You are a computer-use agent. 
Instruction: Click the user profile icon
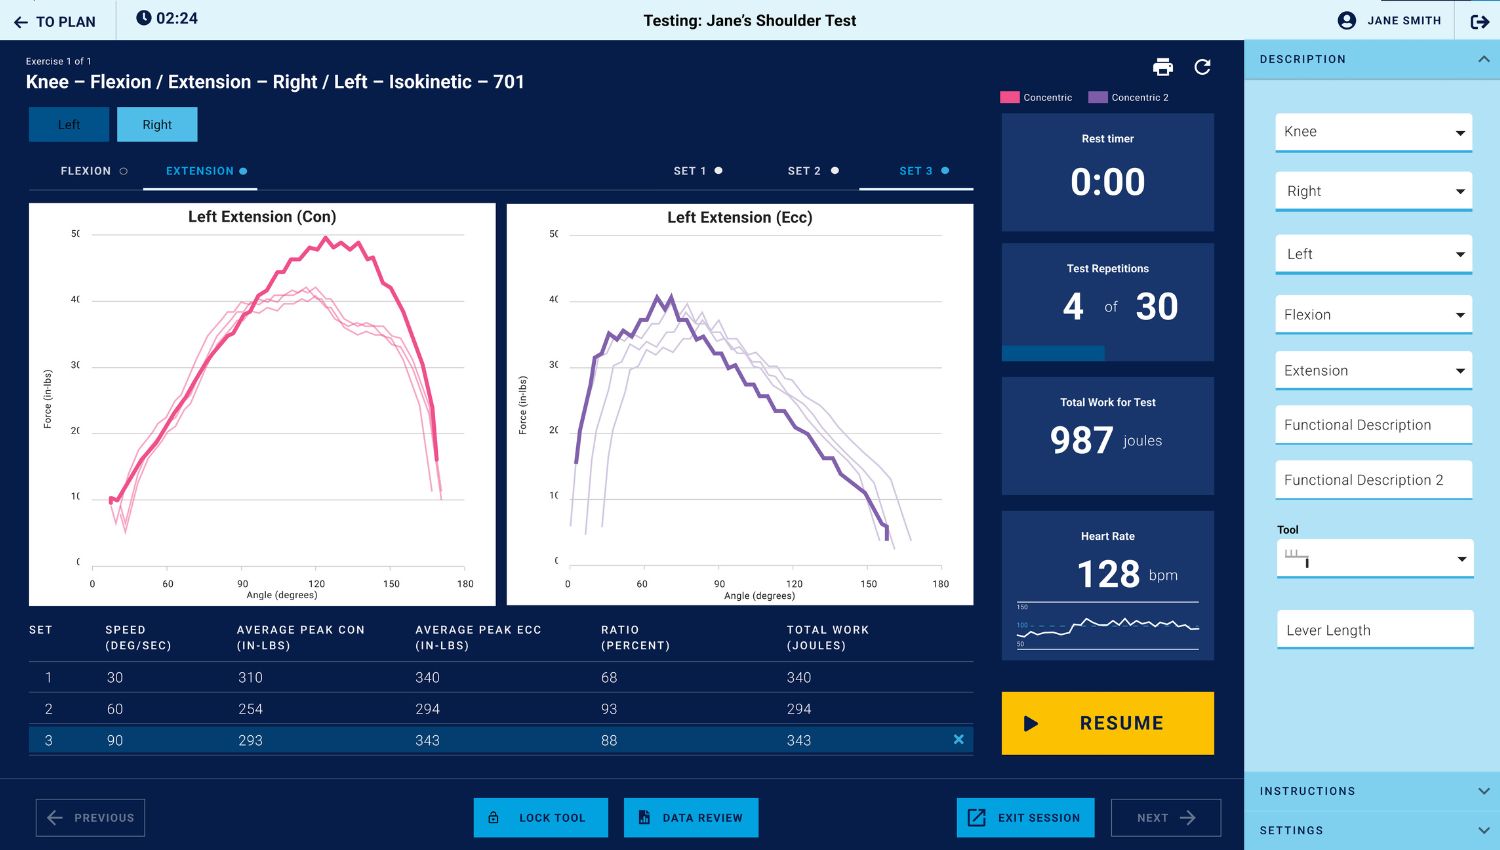click(1347, 21)
